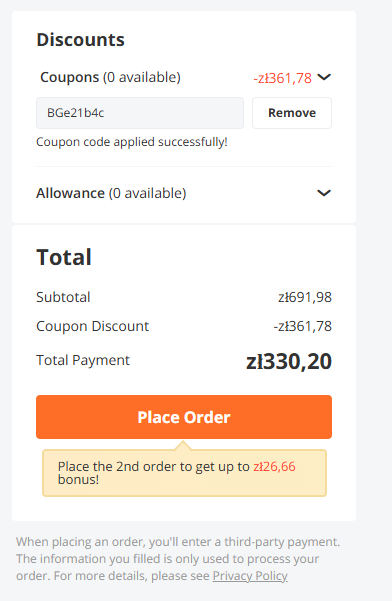Viewport: 392px width, 601px height.
Task: Click the red -zł361,78 coupon amount
Action: pos(283,78)
